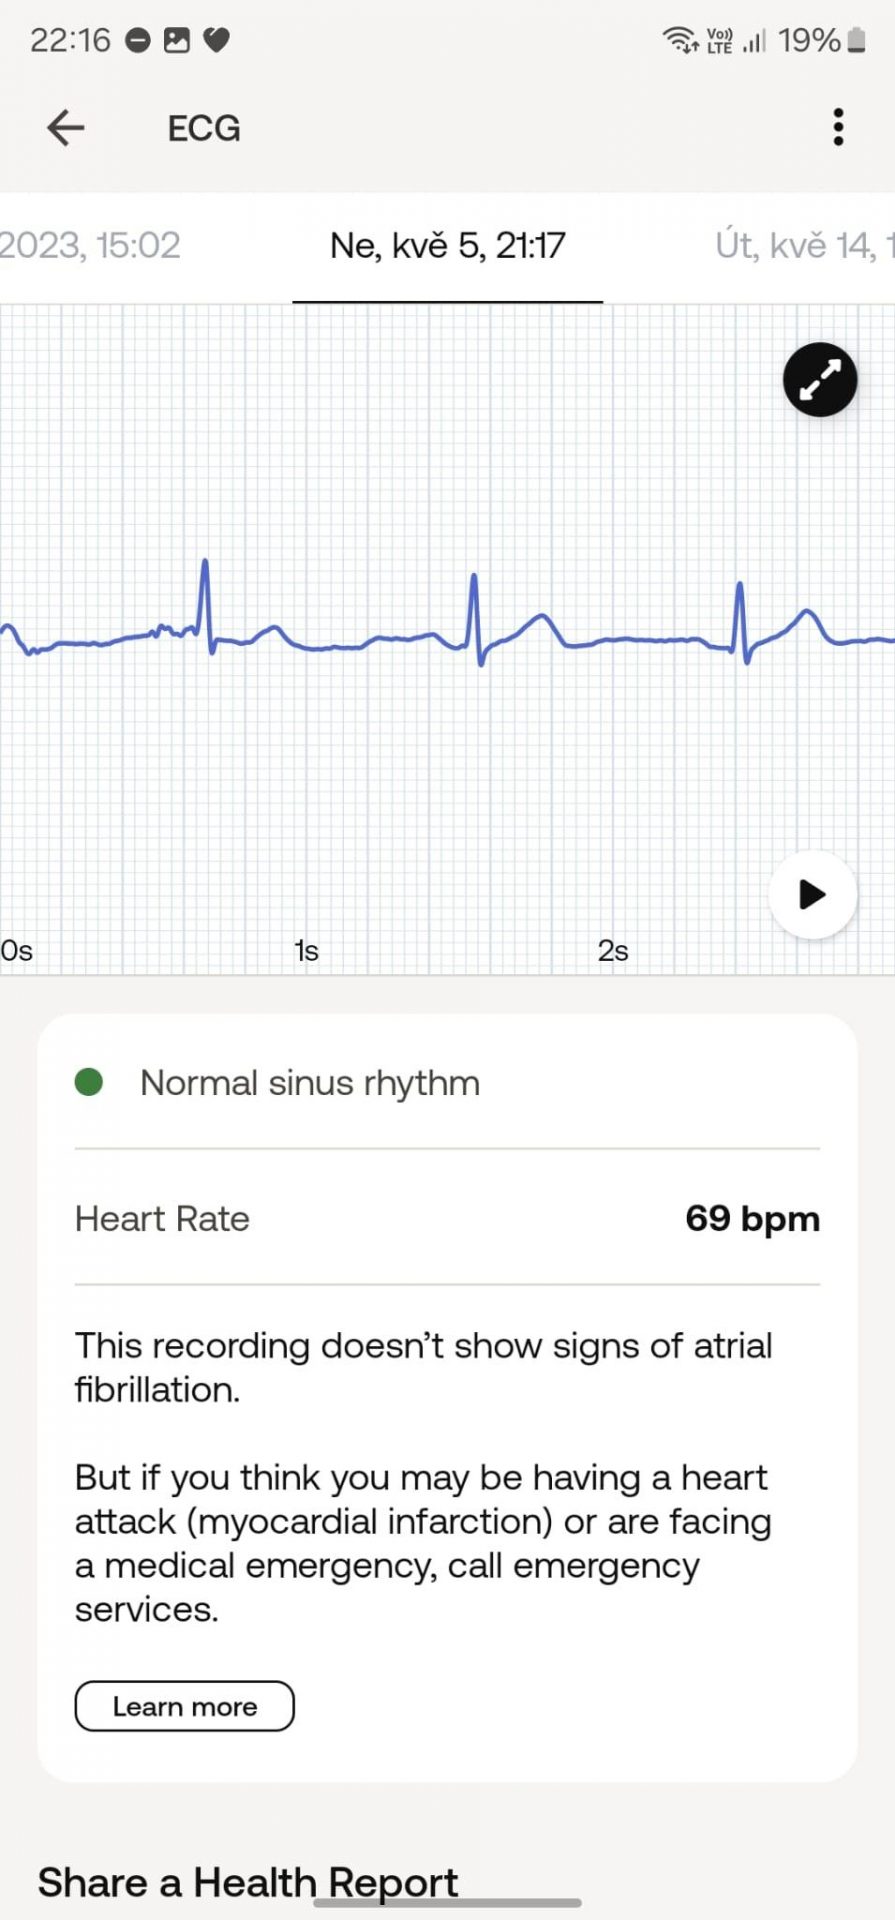The width and height of the screenshot is (895, 1920).
Task: Tap the Share a Health Report heading
Action: point(248,1882)
